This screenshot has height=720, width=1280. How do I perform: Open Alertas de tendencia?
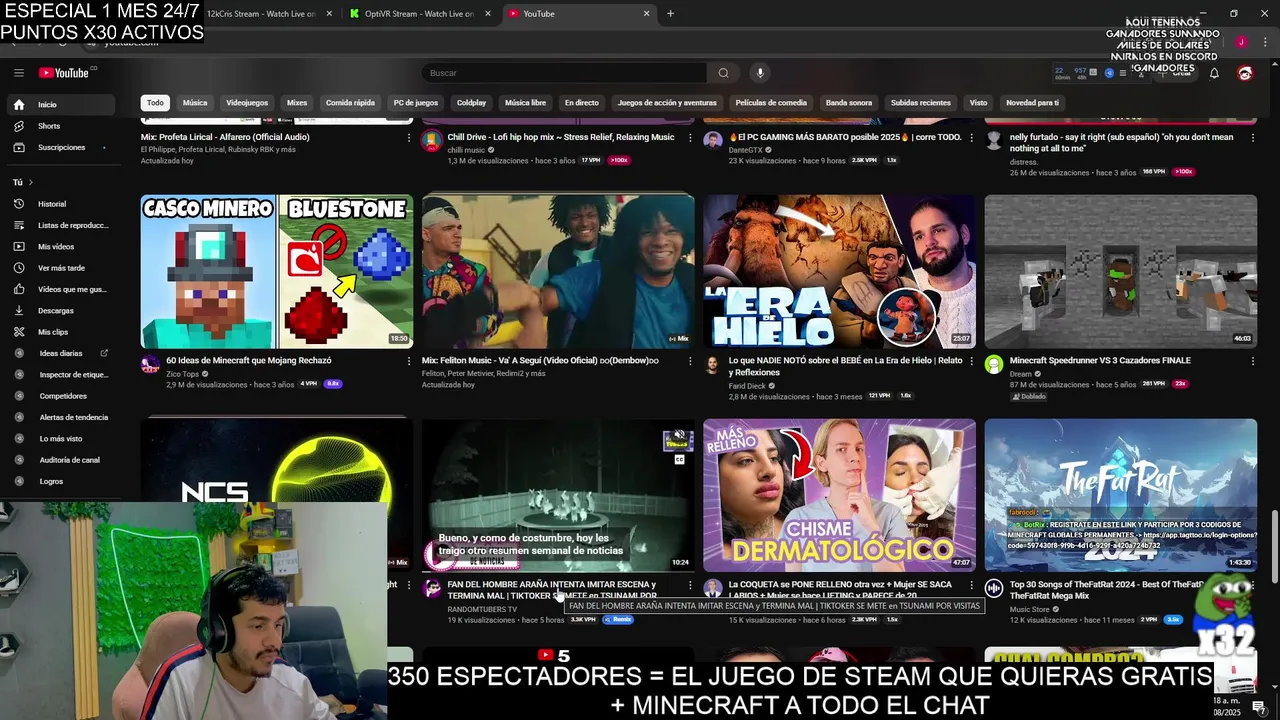(73, 417)
